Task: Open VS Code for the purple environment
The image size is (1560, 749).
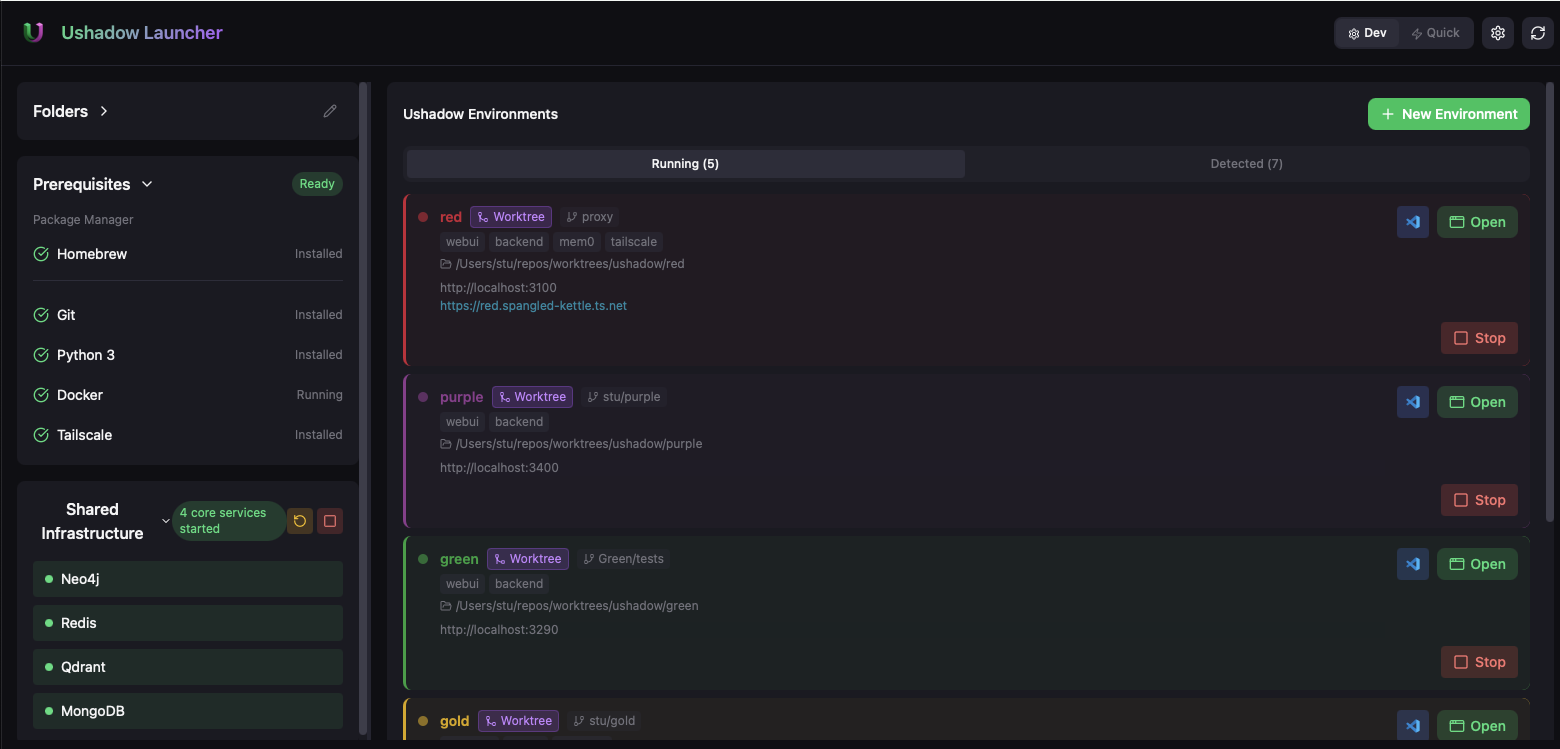Action: [1412, 401]
